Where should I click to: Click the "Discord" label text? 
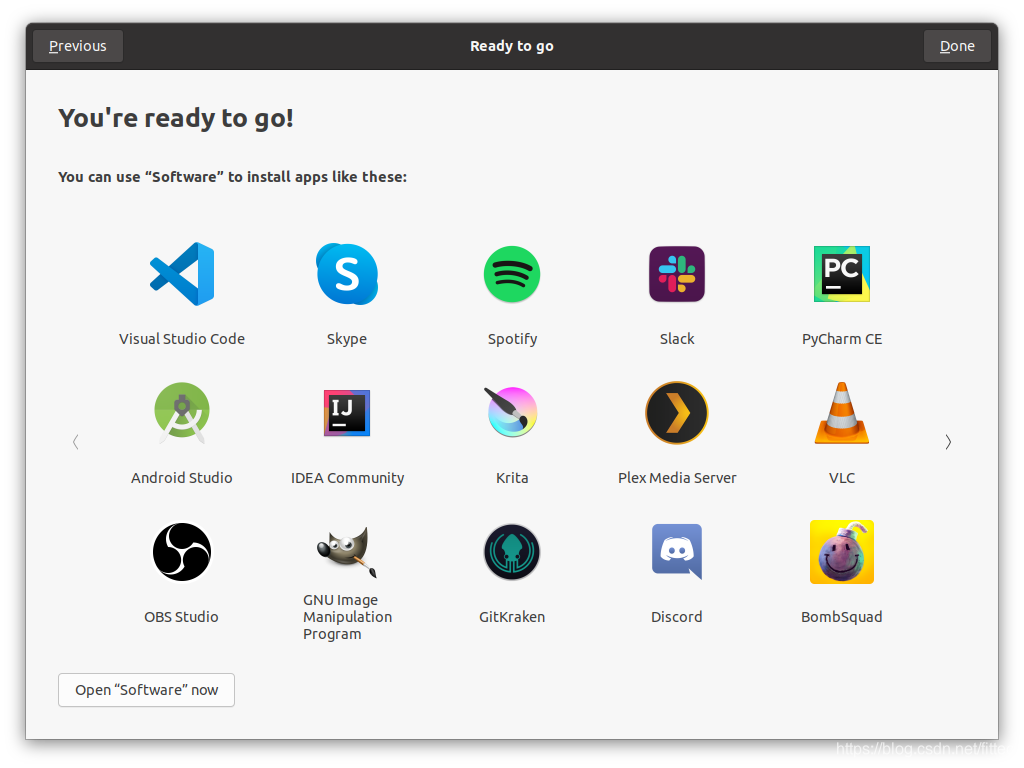coord(677,617)
